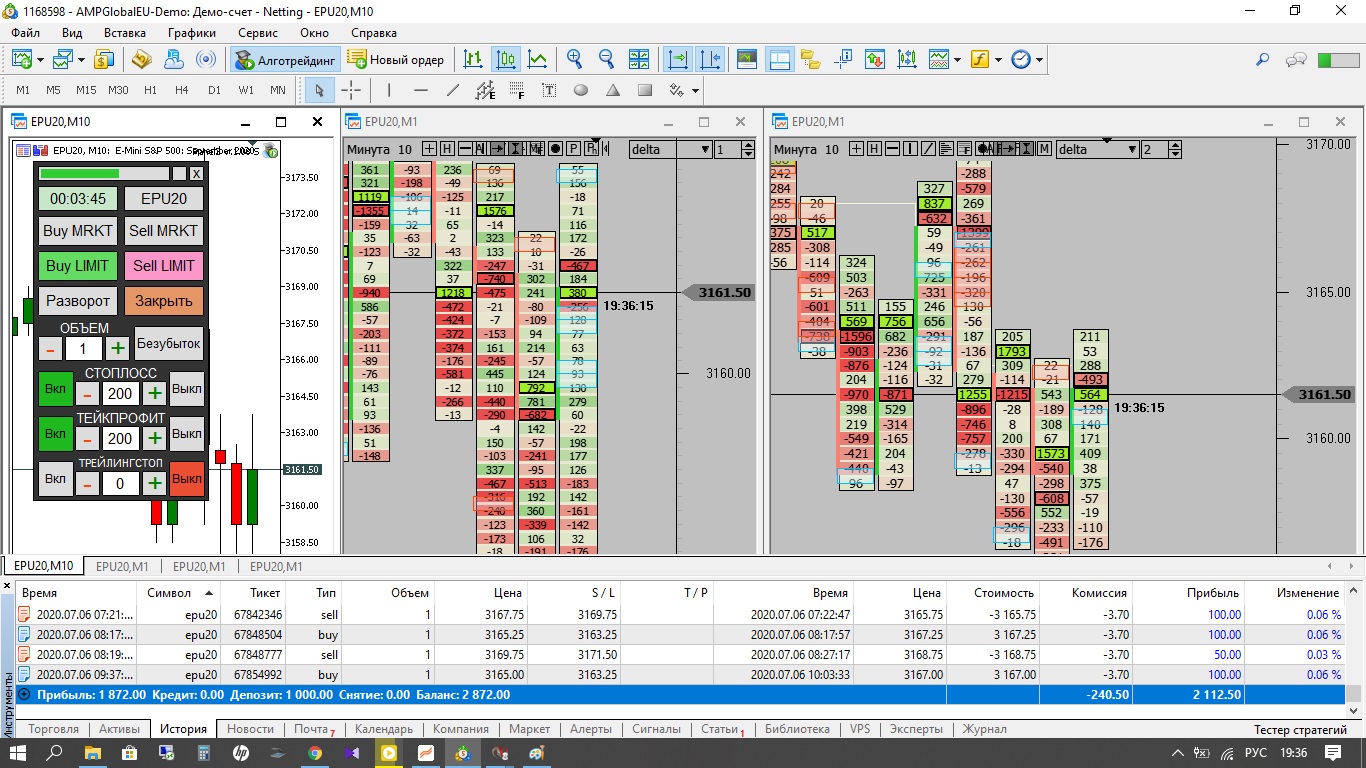The image size is (1366, 768).
Task: Select the triangle shape tool
Action: [x=613, y=90]
